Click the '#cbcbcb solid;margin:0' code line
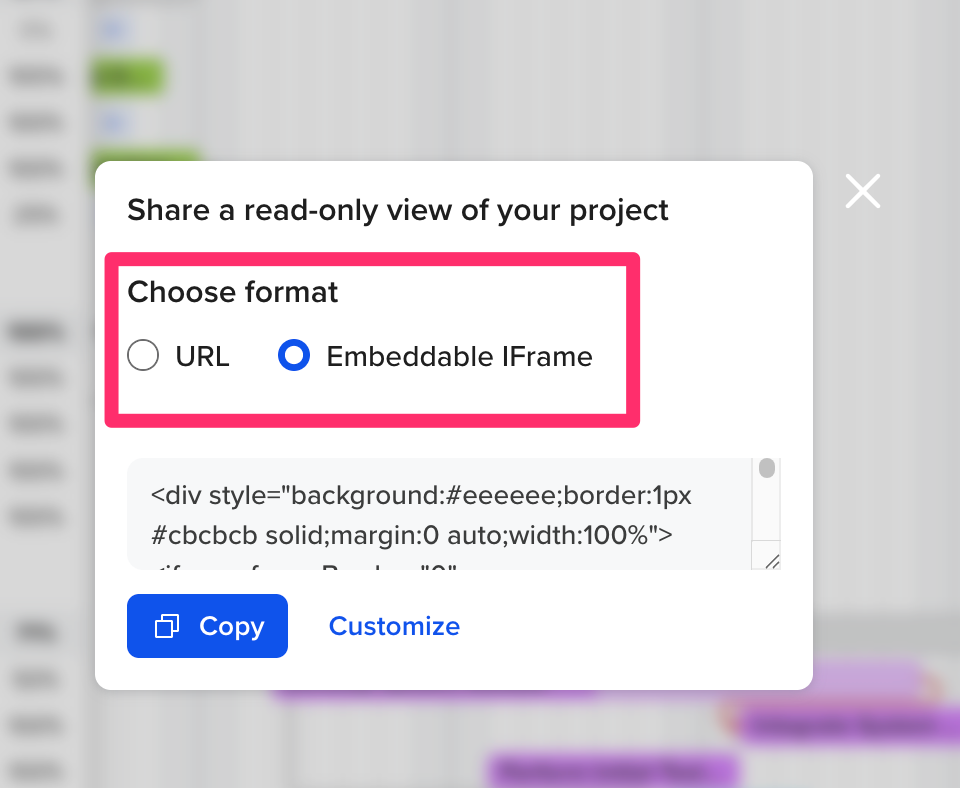Image resolution: width=960 pixels, height=788 pixels. [x=411, y=535]
